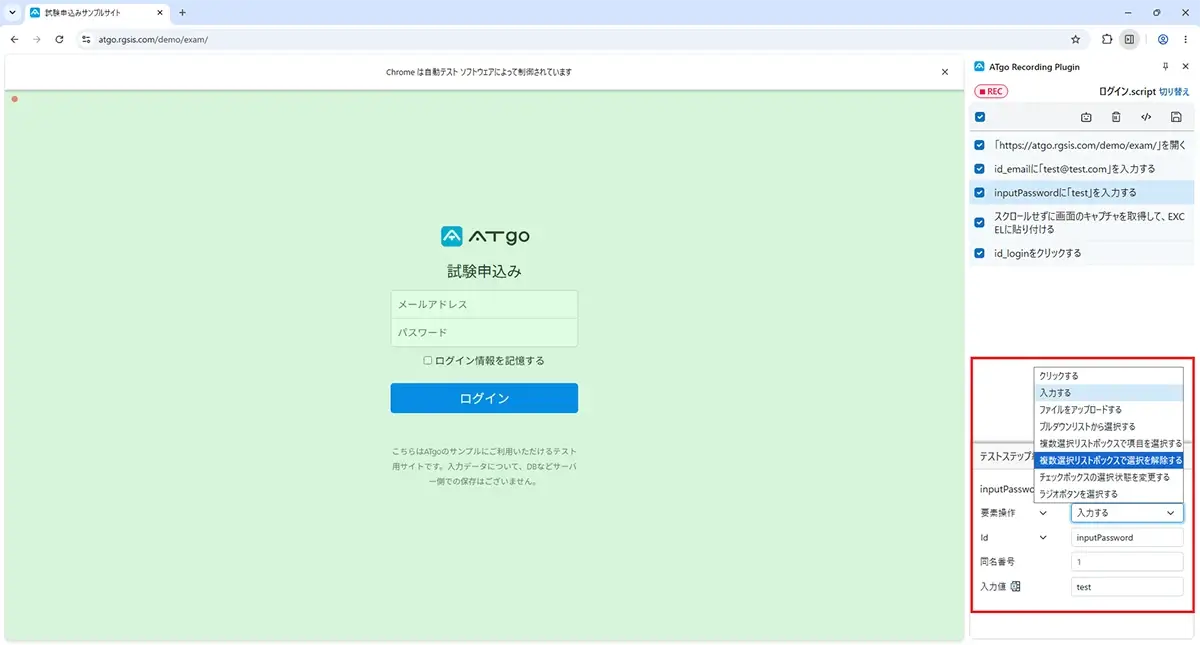Click the floppy disk save icon in plugin toolbar
The width and height of the screenshot is (1200, 645).
pos(1176,117)
